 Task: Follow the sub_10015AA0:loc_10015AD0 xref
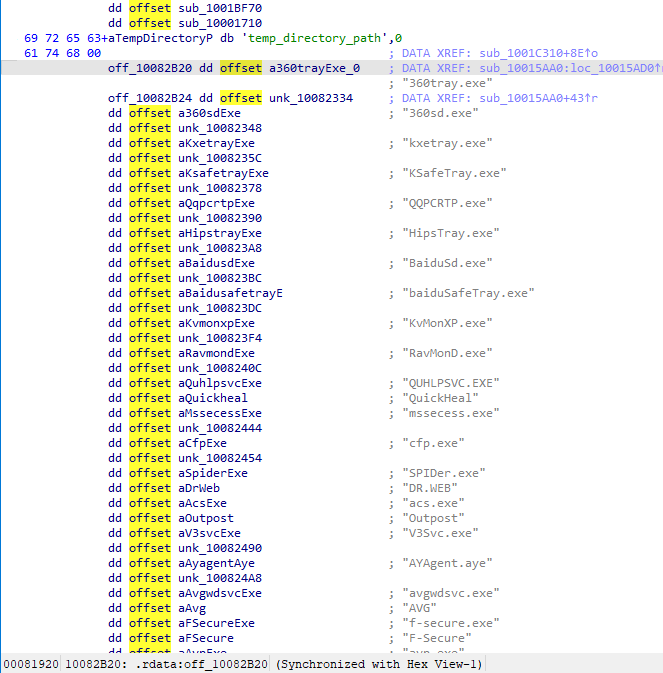tap(571, 68)
